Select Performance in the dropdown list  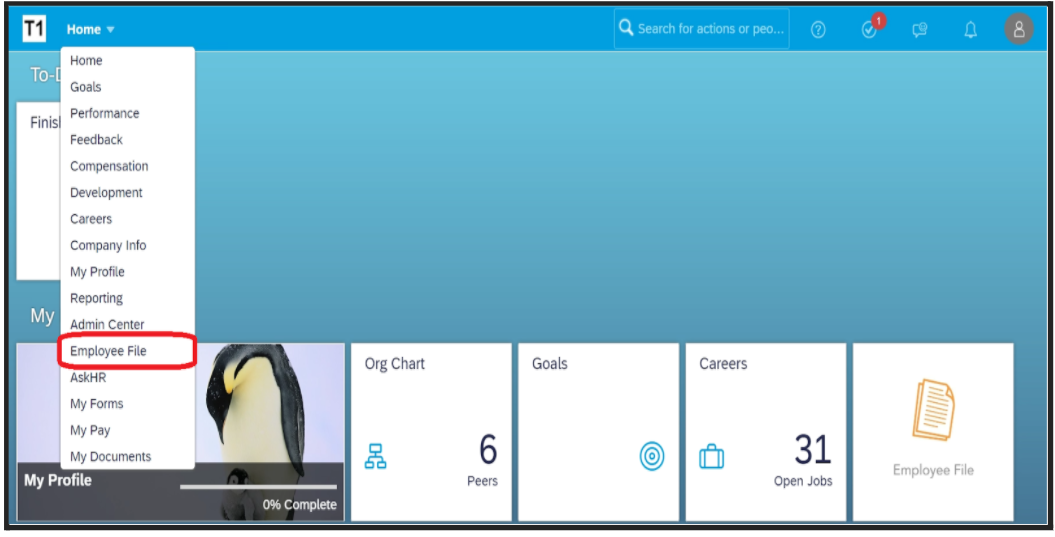tap(104, 113)
